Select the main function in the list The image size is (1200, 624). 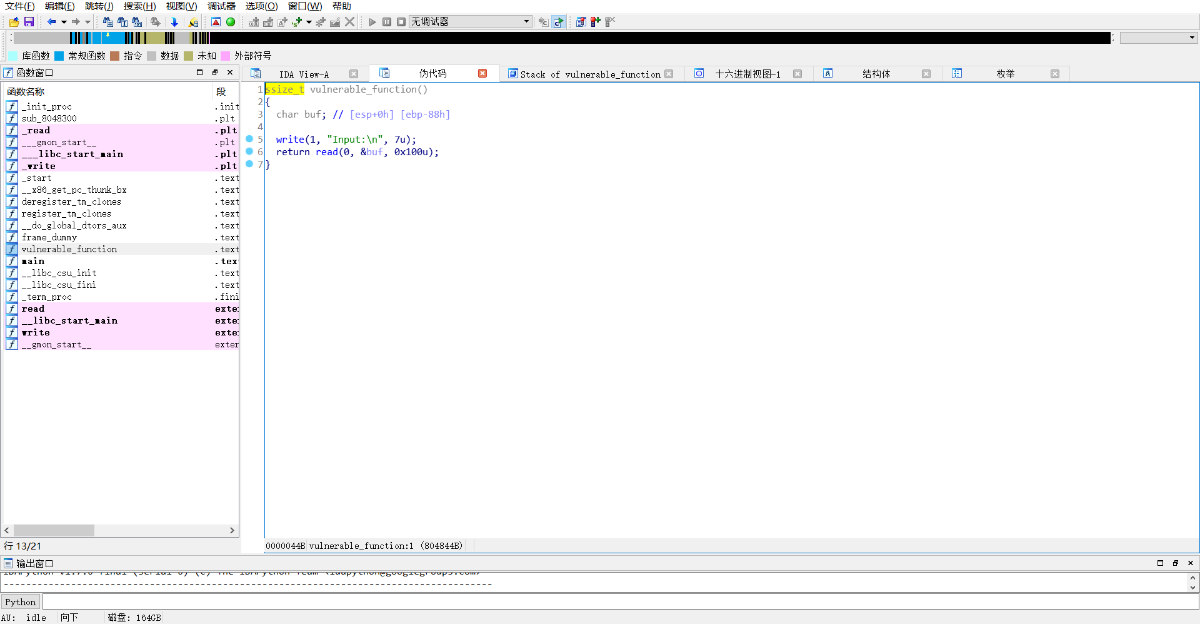click(120, 261)
